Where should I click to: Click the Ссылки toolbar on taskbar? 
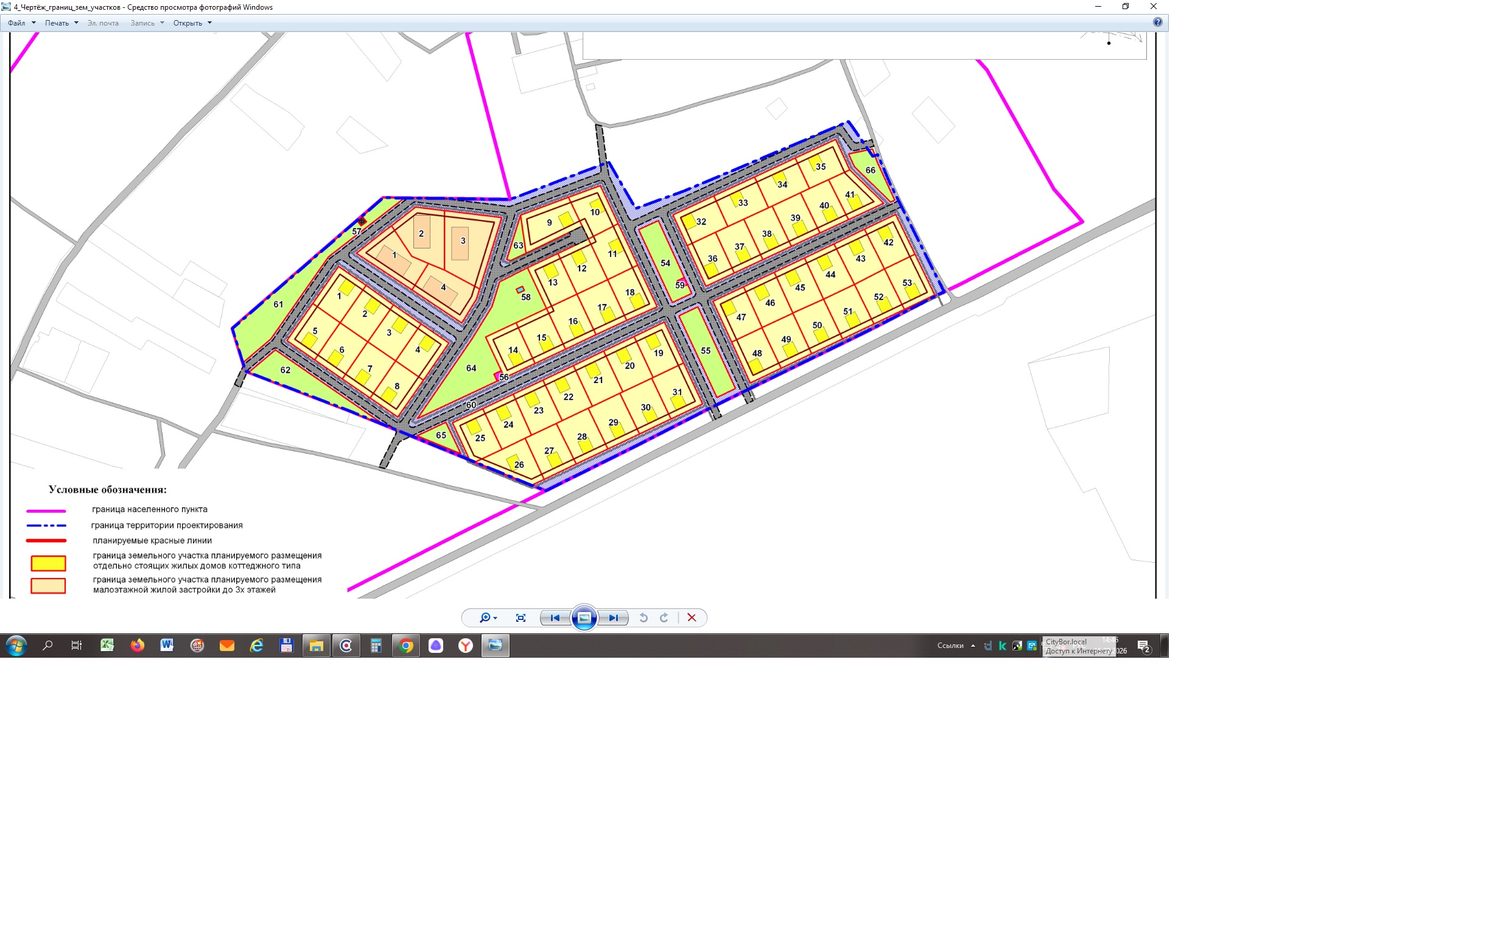click(950, 646)
